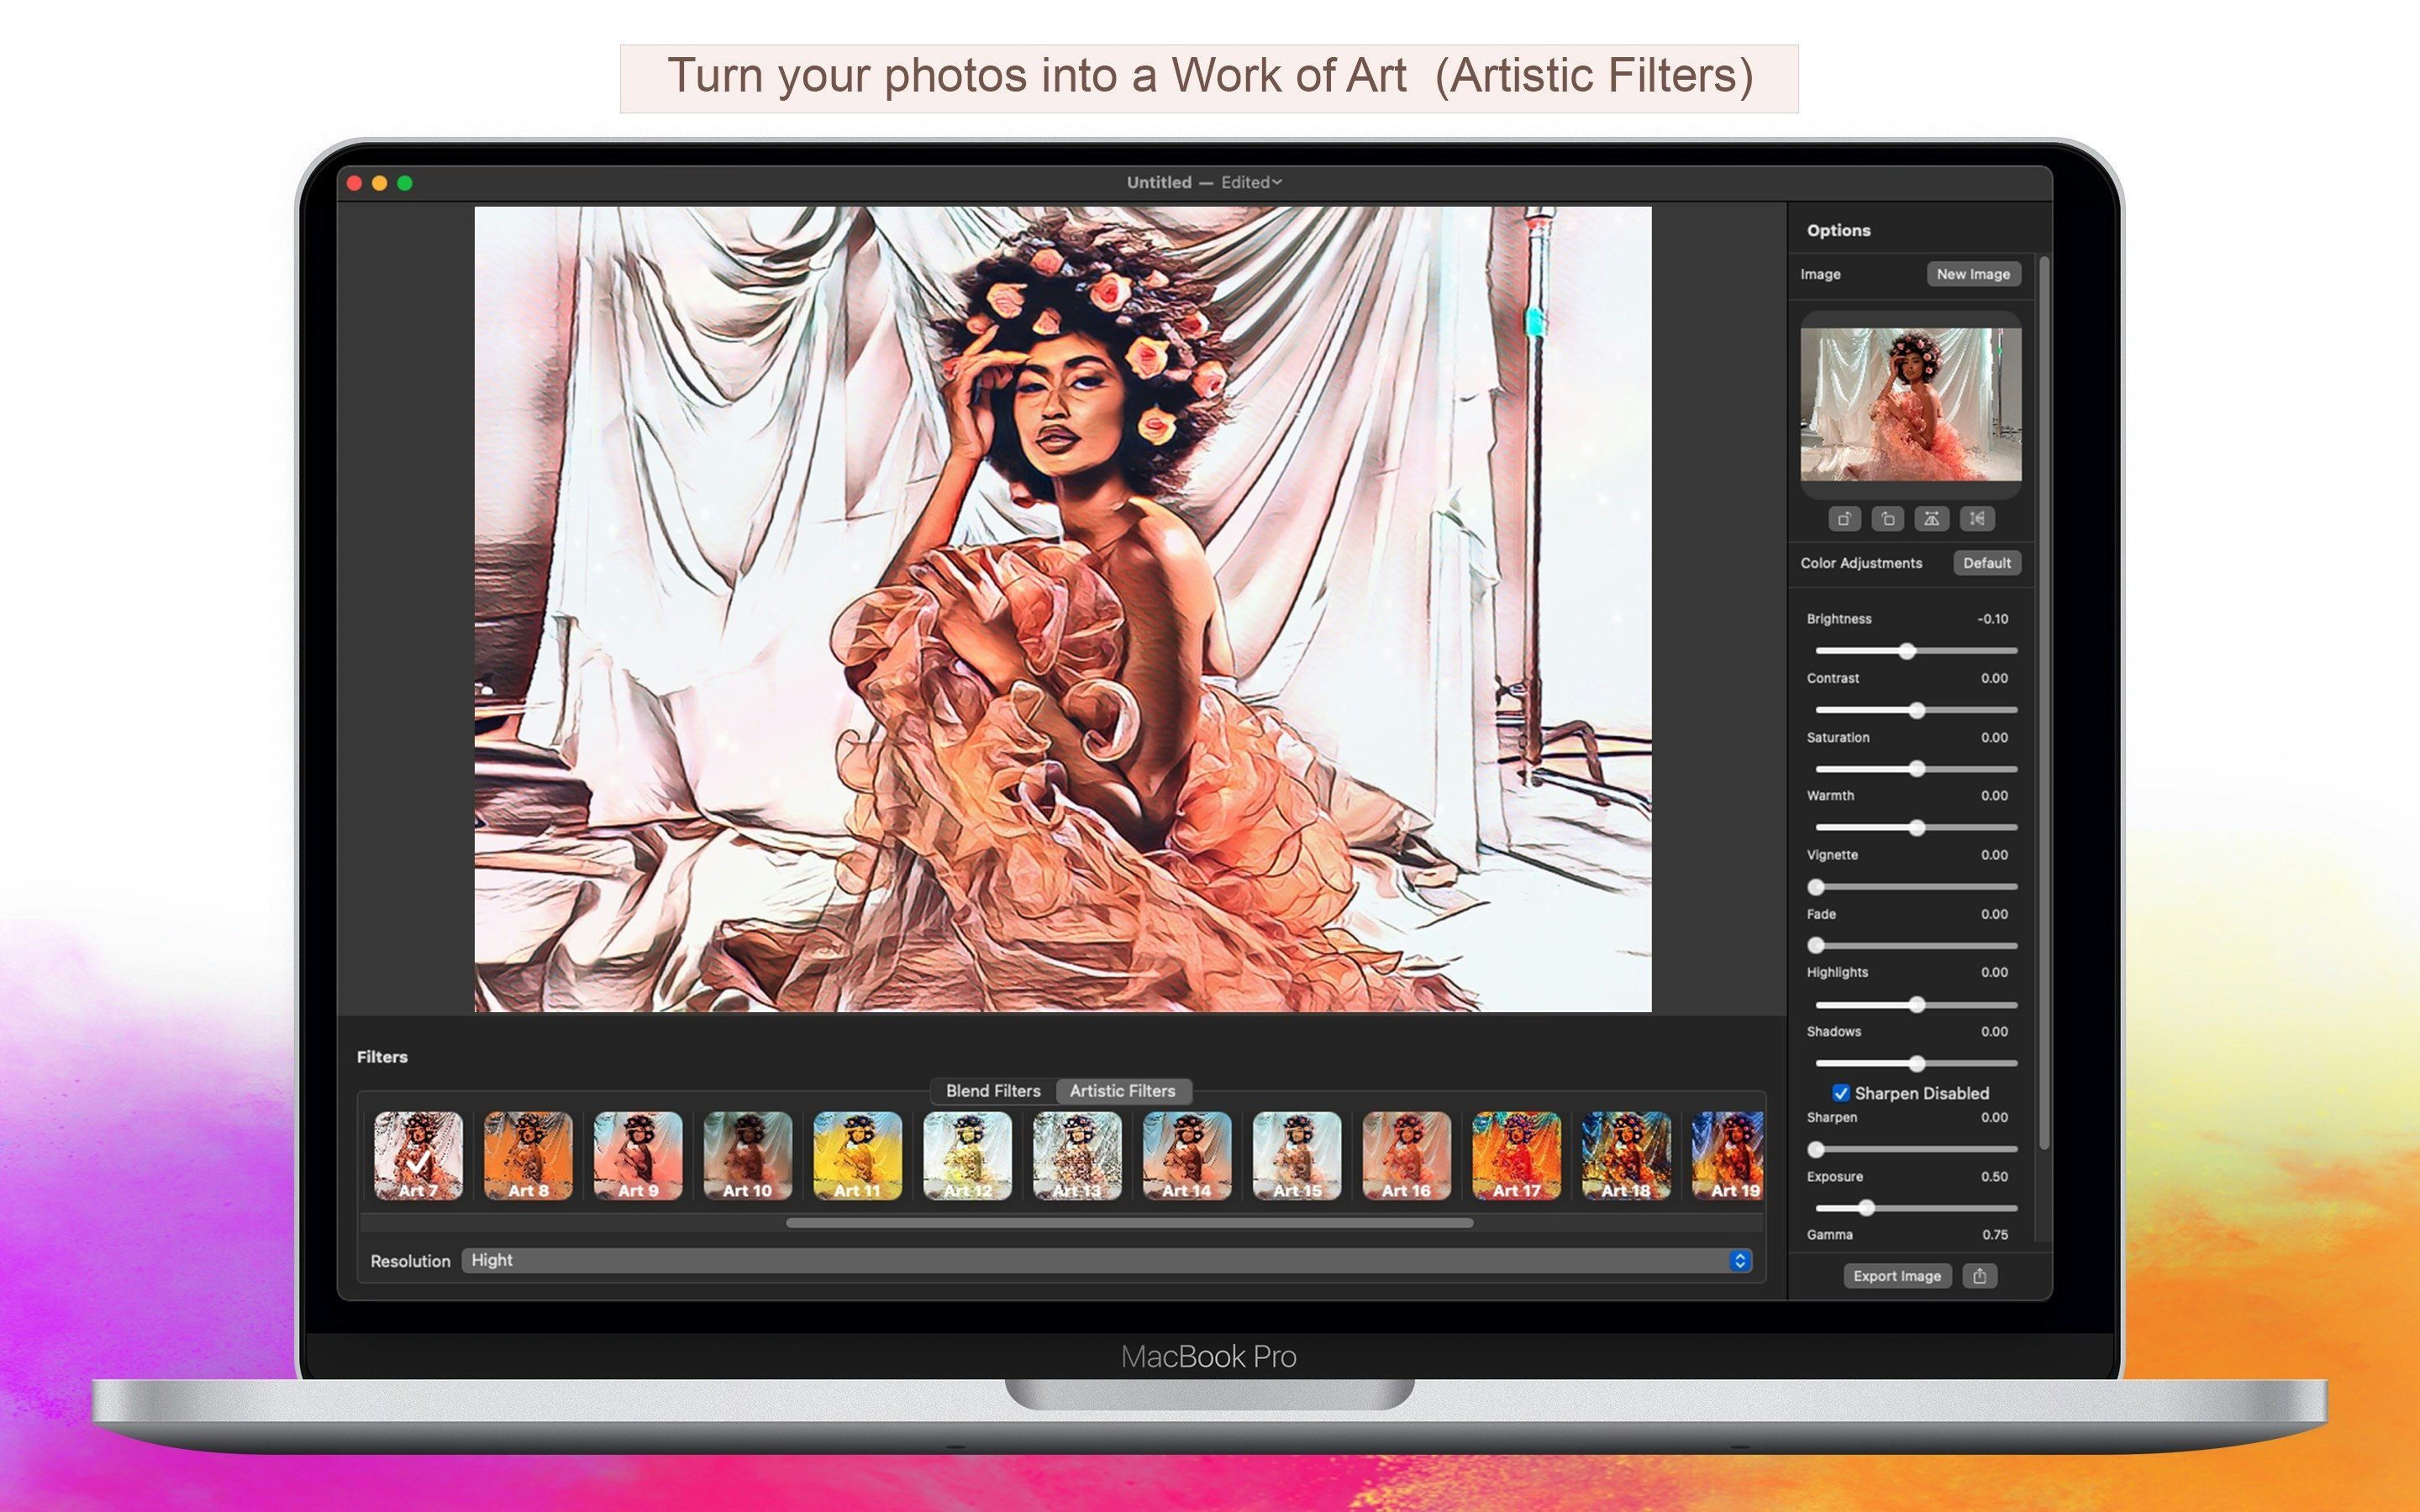2420x1512 pixels.
Task: Select the Artistic Filters tab
Action: tap(1122, 1091)
